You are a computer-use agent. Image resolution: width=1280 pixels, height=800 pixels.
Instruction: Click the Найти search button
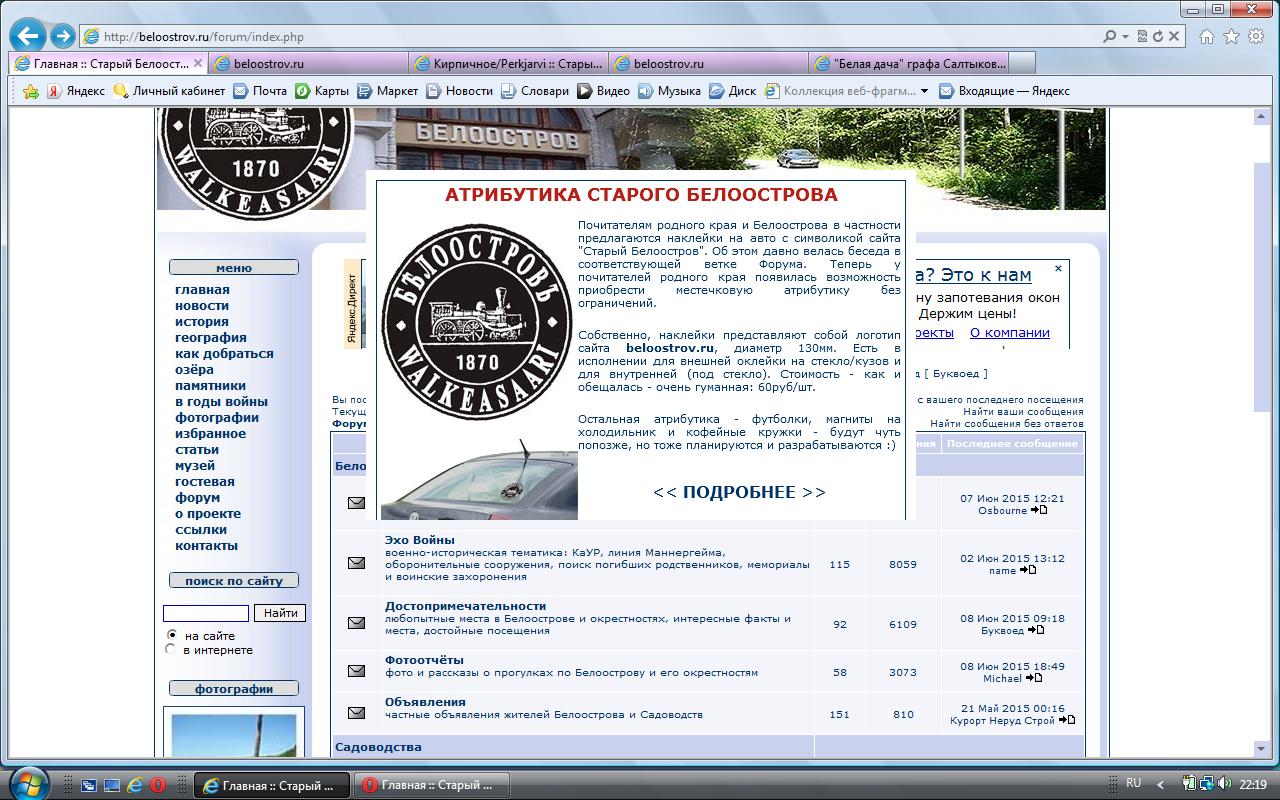click(x=281, y=613)
